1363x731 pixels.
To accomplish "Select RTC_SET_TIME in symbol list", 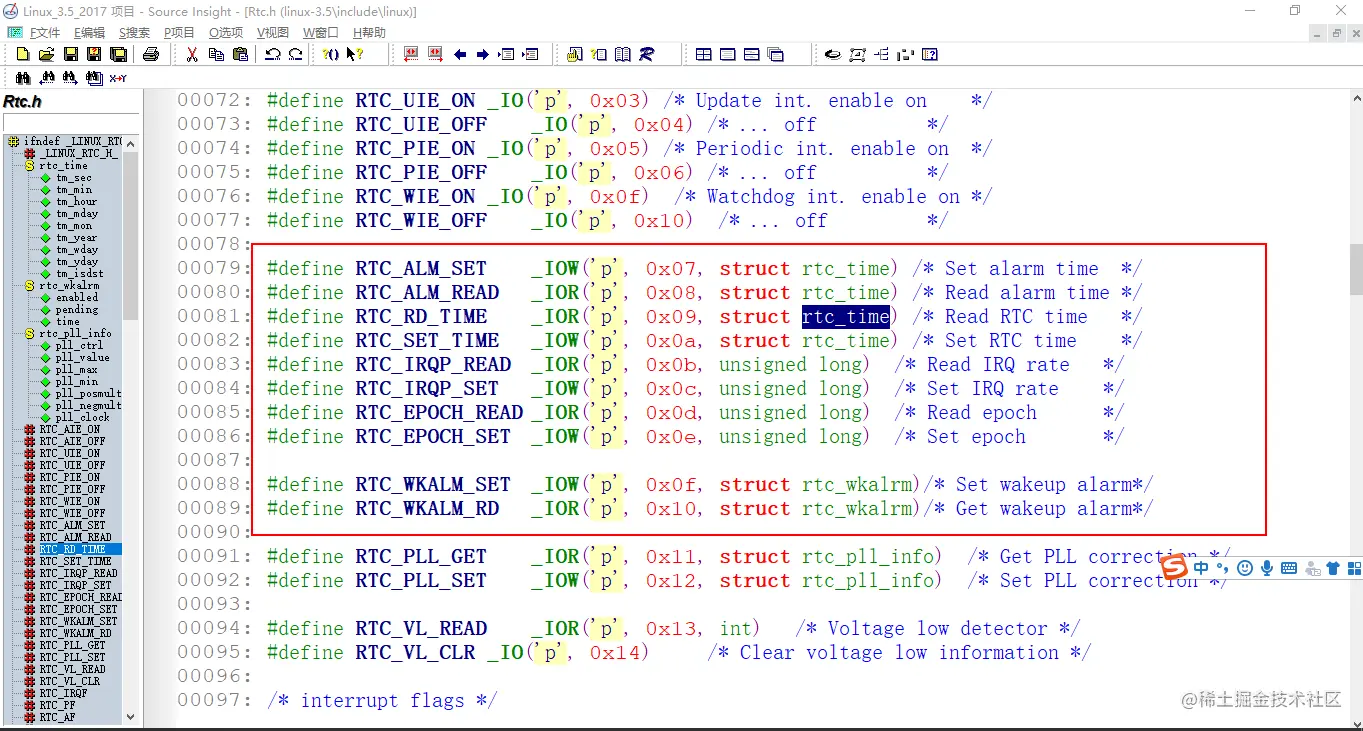I will coord(75,562).
